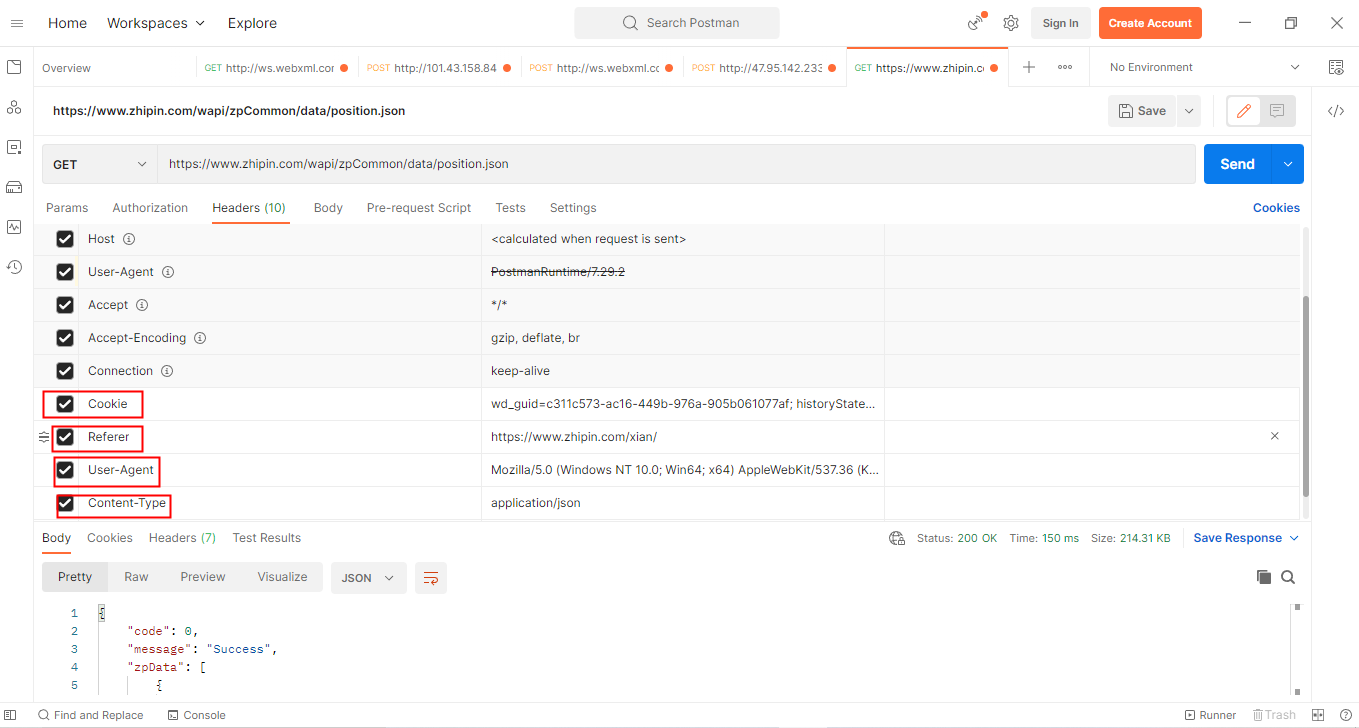1359x728 pixels.
Task: Copy the response body
Action: tap(1264, 577)
